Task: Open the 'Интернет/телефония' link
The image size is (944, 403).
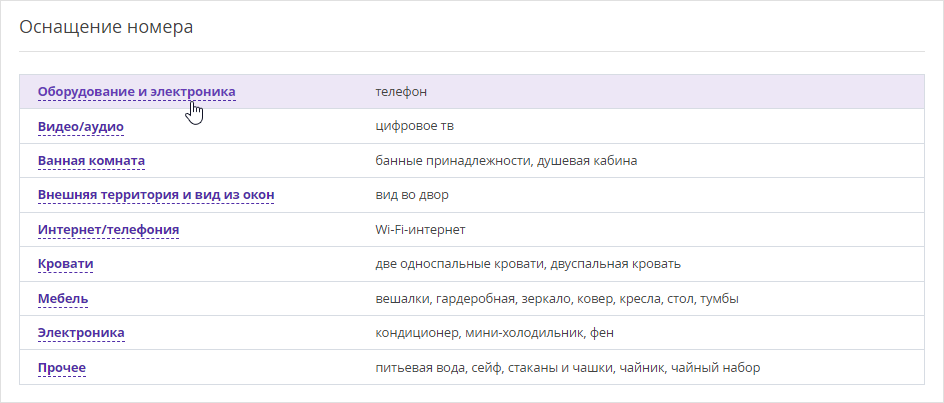Action: coord(108,230)
